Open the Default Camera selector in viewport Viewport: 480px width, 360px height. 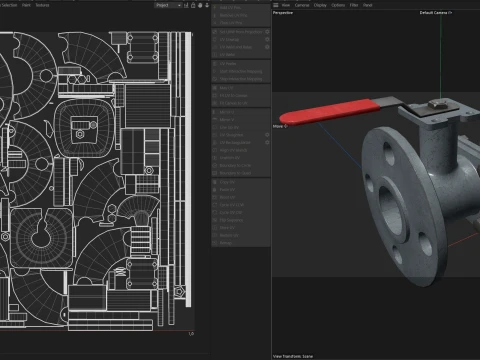(436, 13)
